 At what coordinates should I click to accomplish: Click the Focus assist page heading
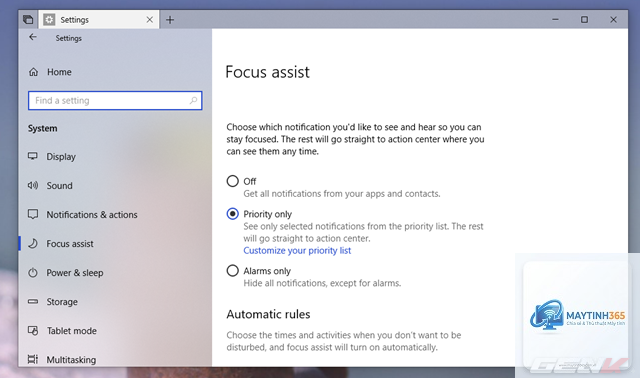pyautogui.click(x=267, y=72)
